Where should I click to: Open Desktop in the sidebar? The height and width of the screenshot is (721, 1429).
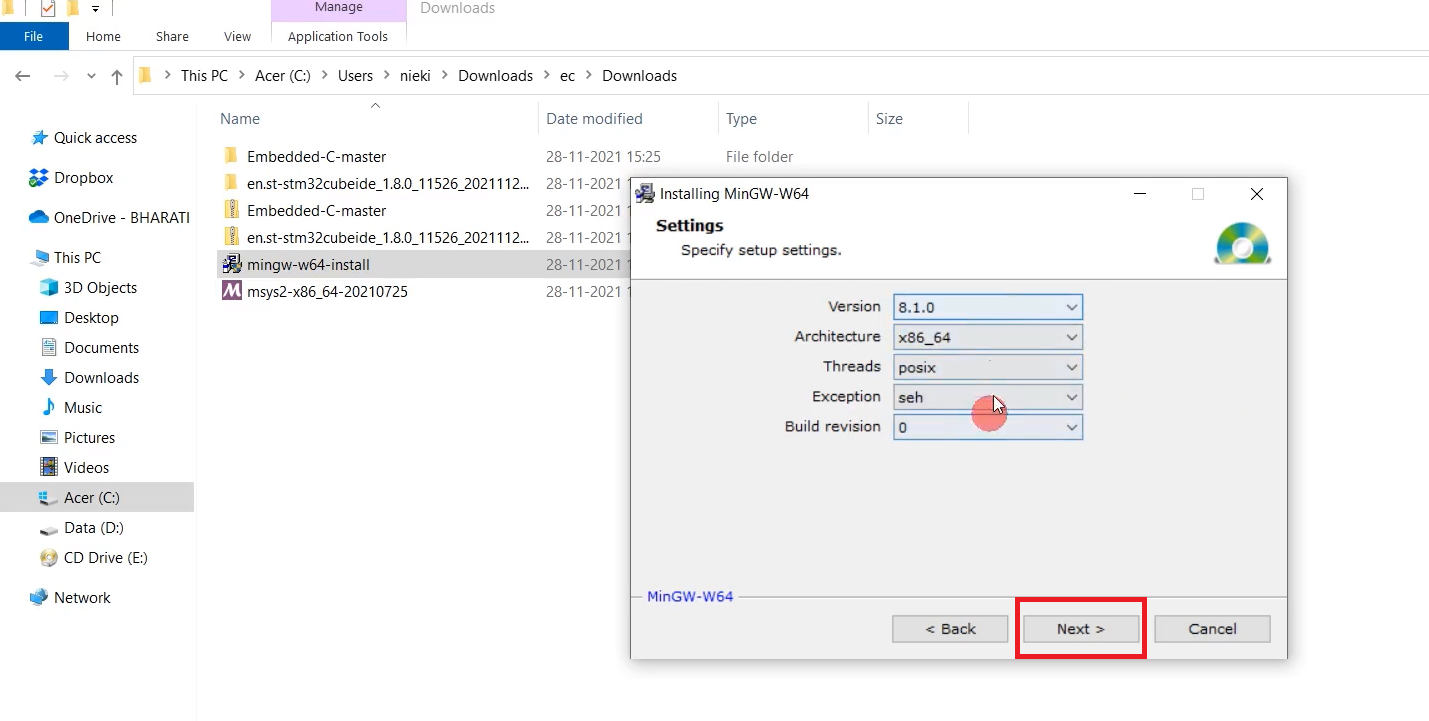click(x=91, y=318)
